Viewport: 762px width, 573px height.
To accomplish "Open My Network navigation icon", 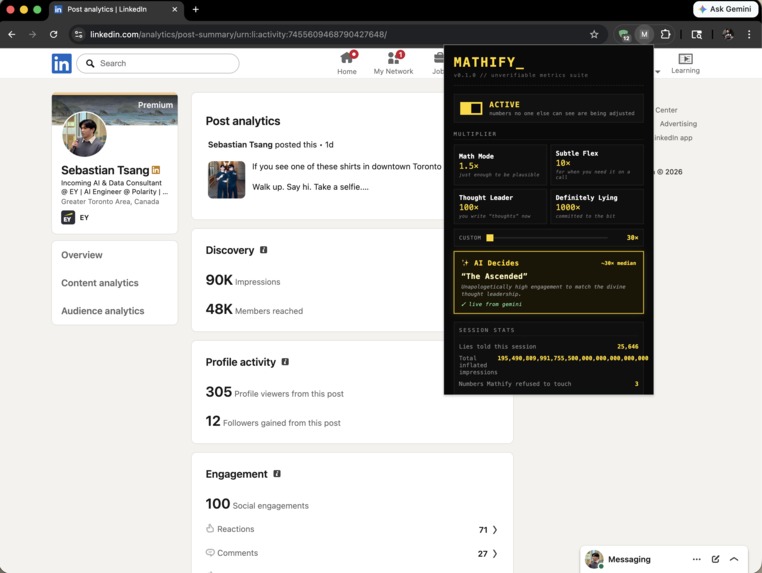I will [x=393, y=63].
